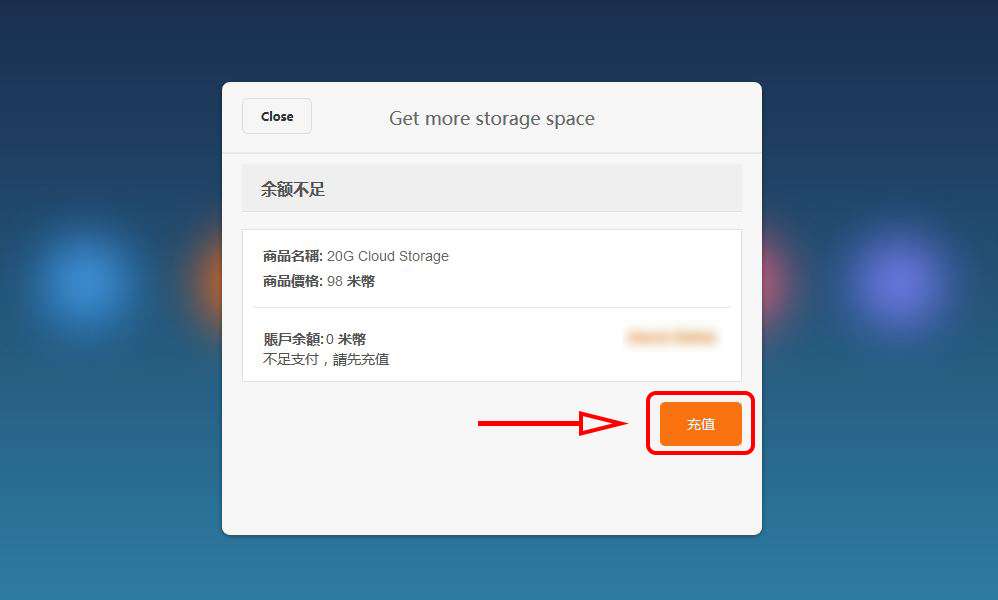This screenshot has height=600, width=998.
Task: Click the 商品名稱 label
Action: (x=293, y=256)
